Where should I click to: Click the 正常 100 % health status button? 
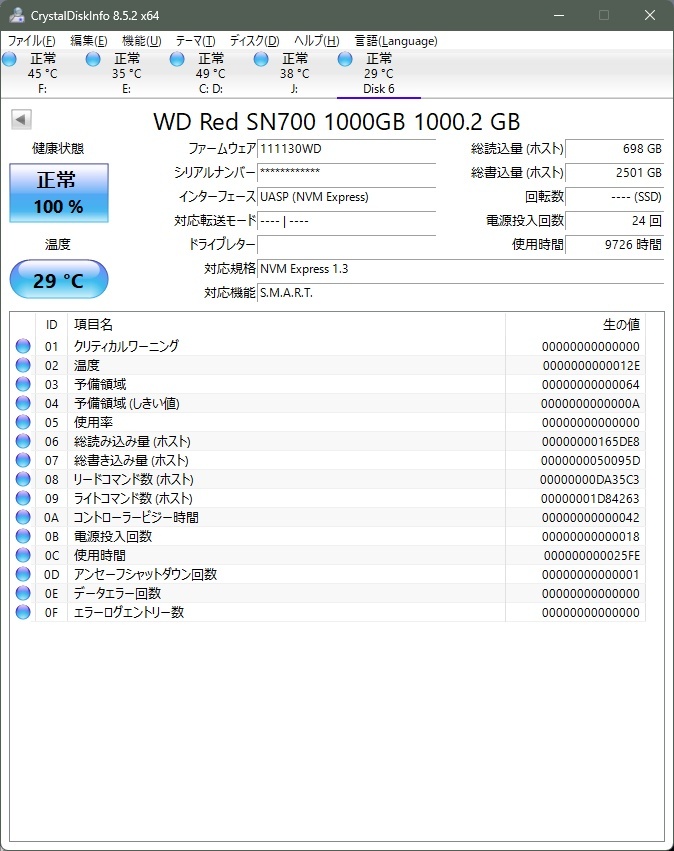point(59,193)
